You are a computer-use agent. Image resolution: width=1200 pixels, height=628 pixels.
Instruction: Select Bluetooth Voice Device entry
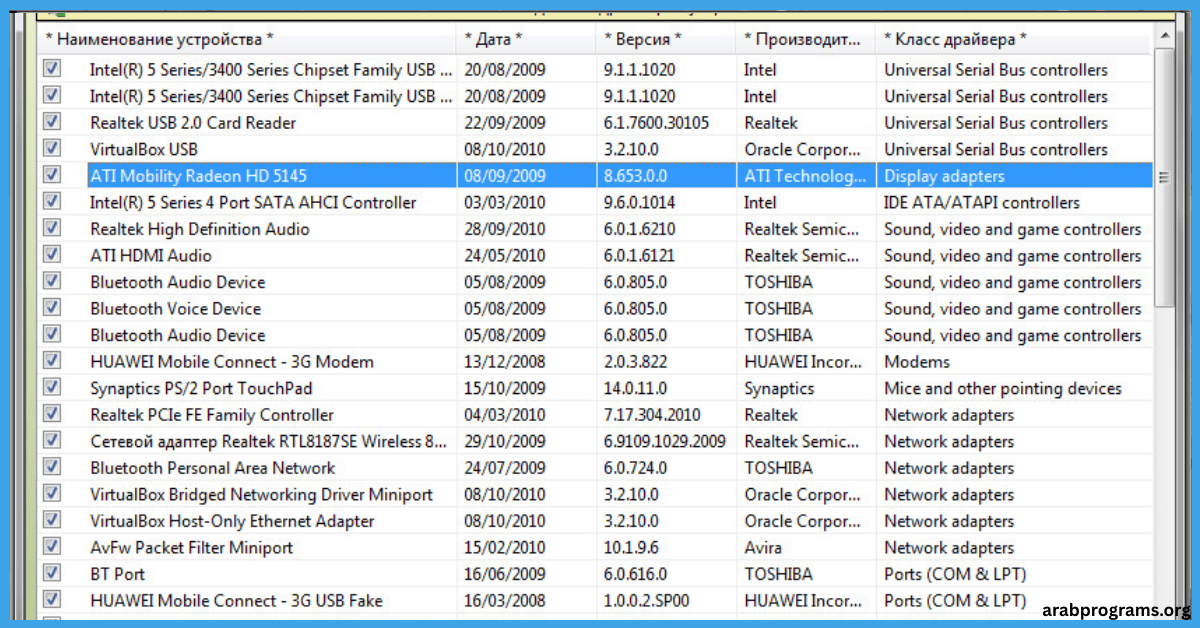click(x=175, y=308)
